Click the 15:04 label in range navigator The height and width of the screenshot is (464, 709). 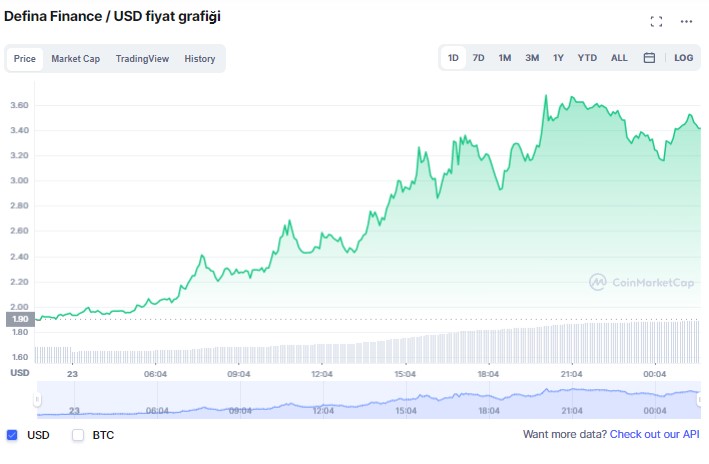(x=406, y=411)
